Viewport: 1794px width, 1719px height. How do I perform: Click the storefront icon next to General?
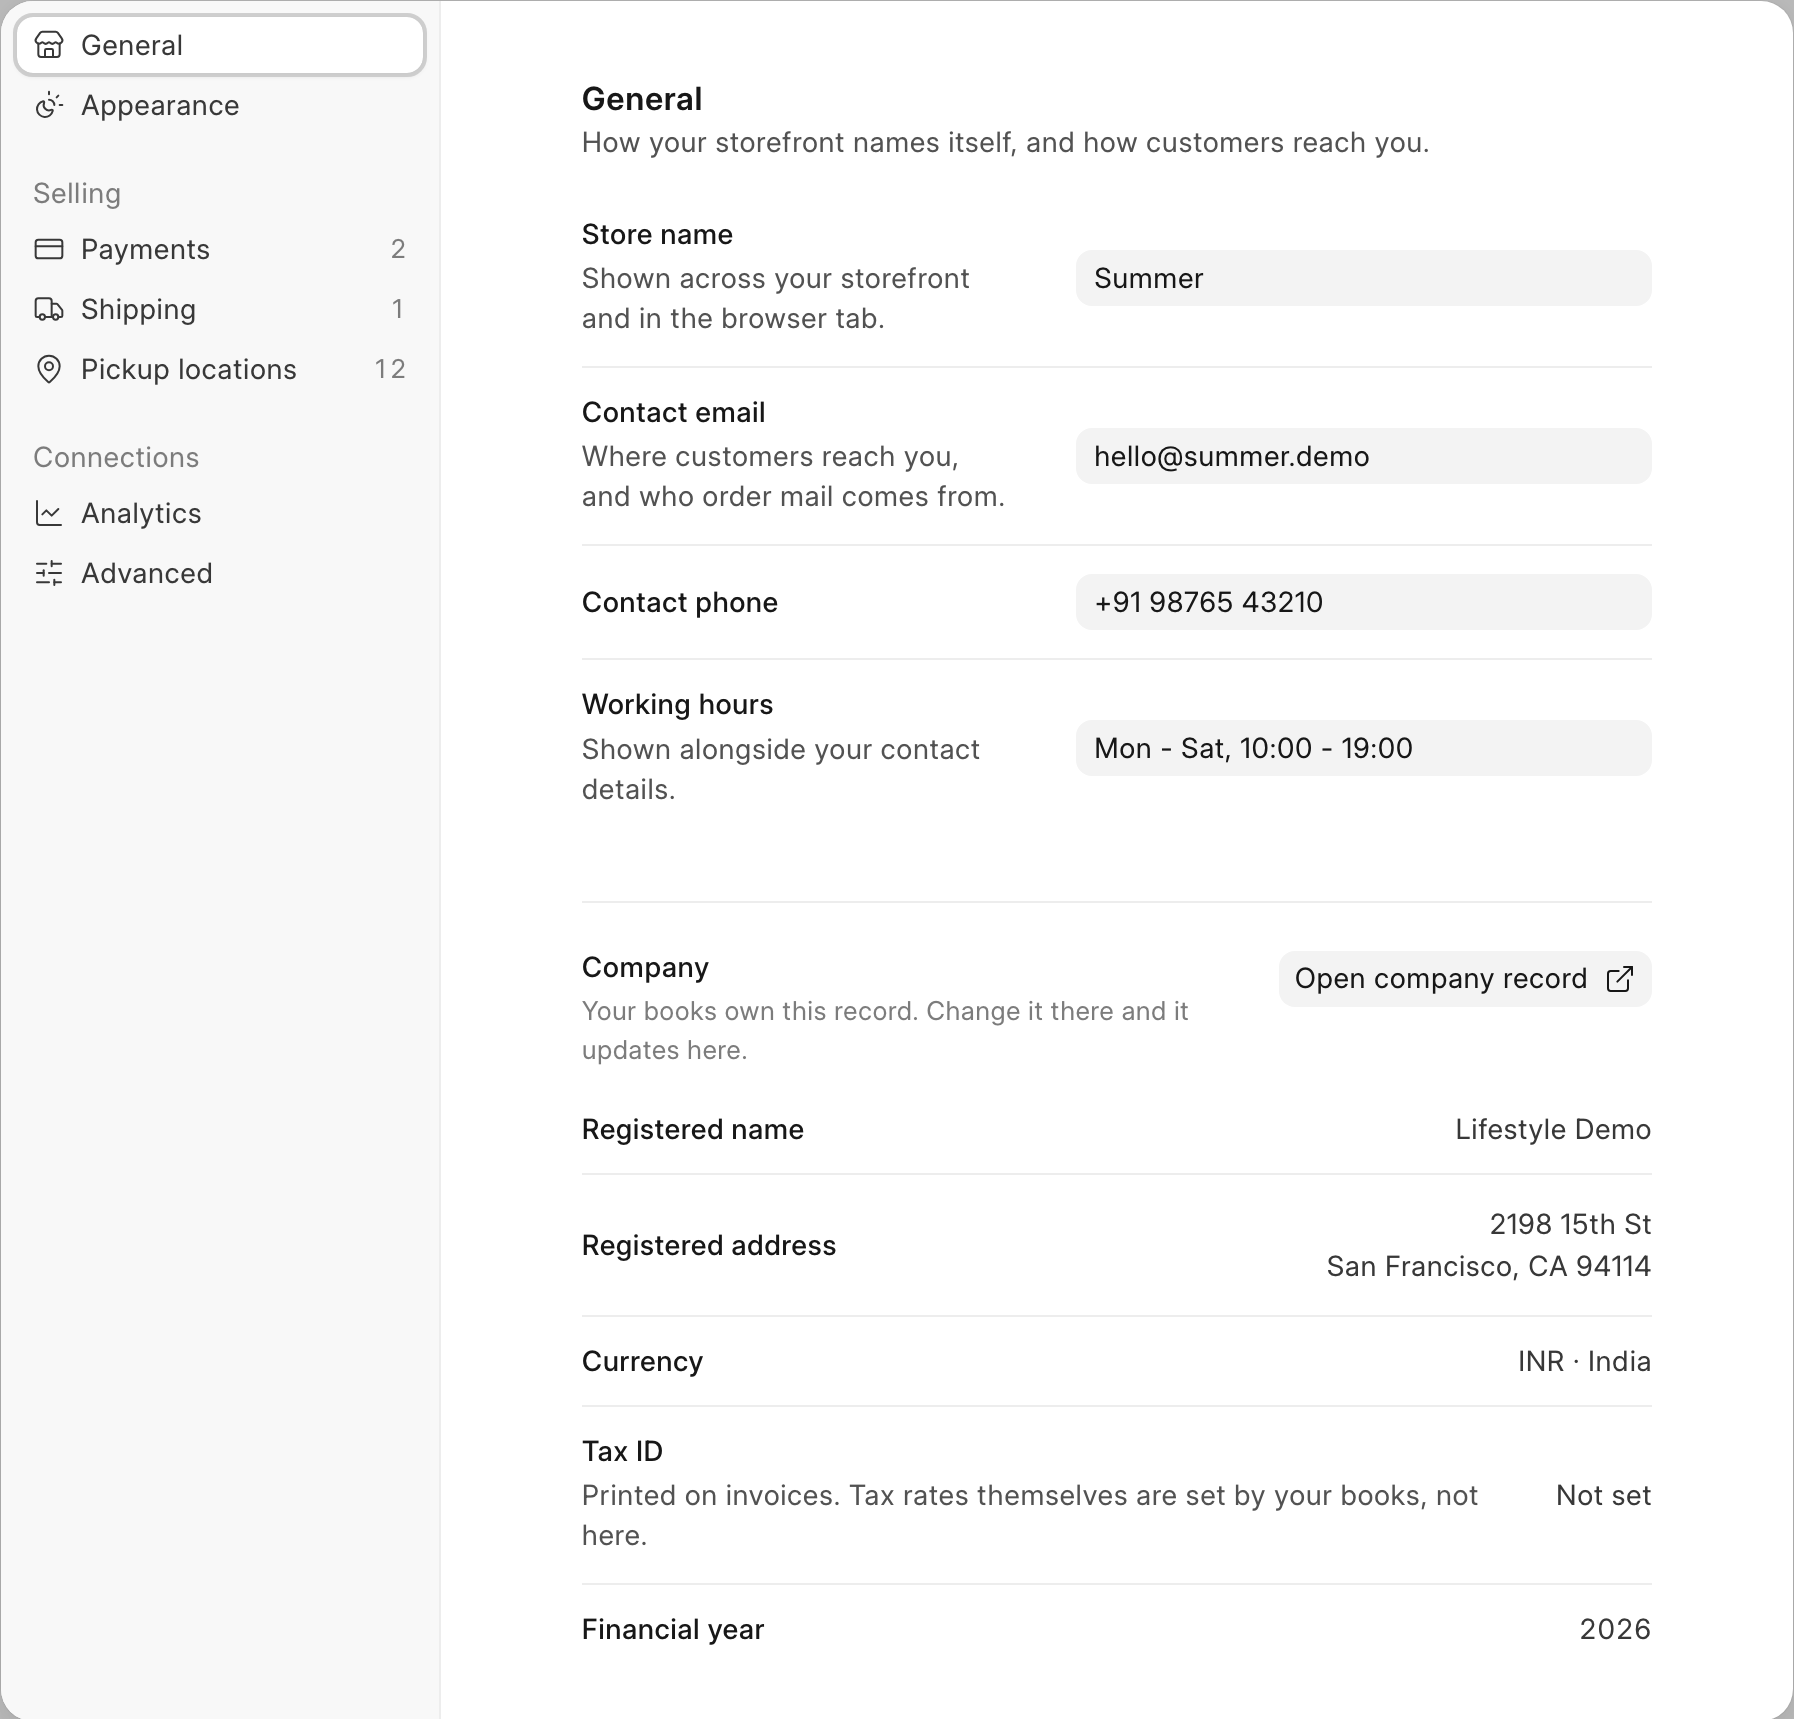(x=49, y=45)
